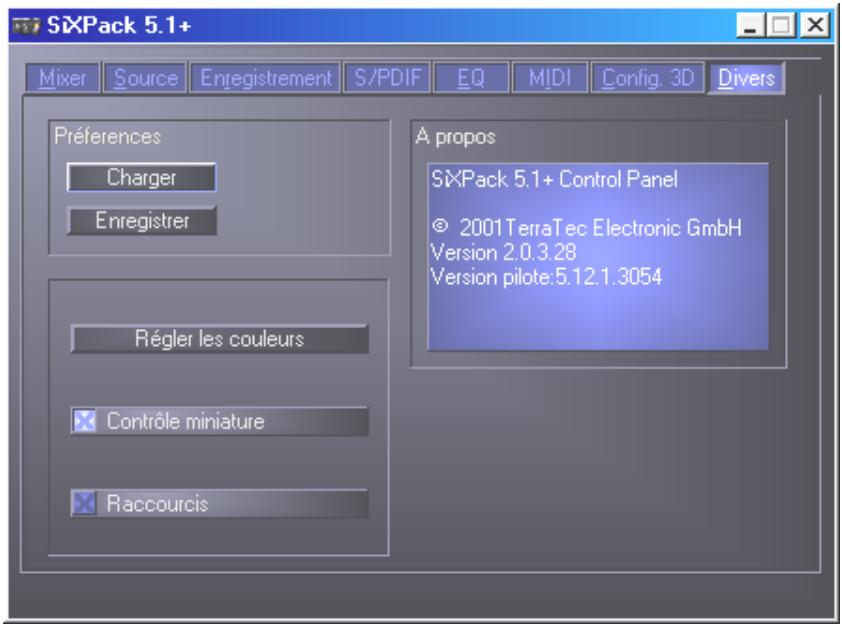Maximize the SiXPack 5.1+ window
The image size is (842, 629).
(781, 25)
